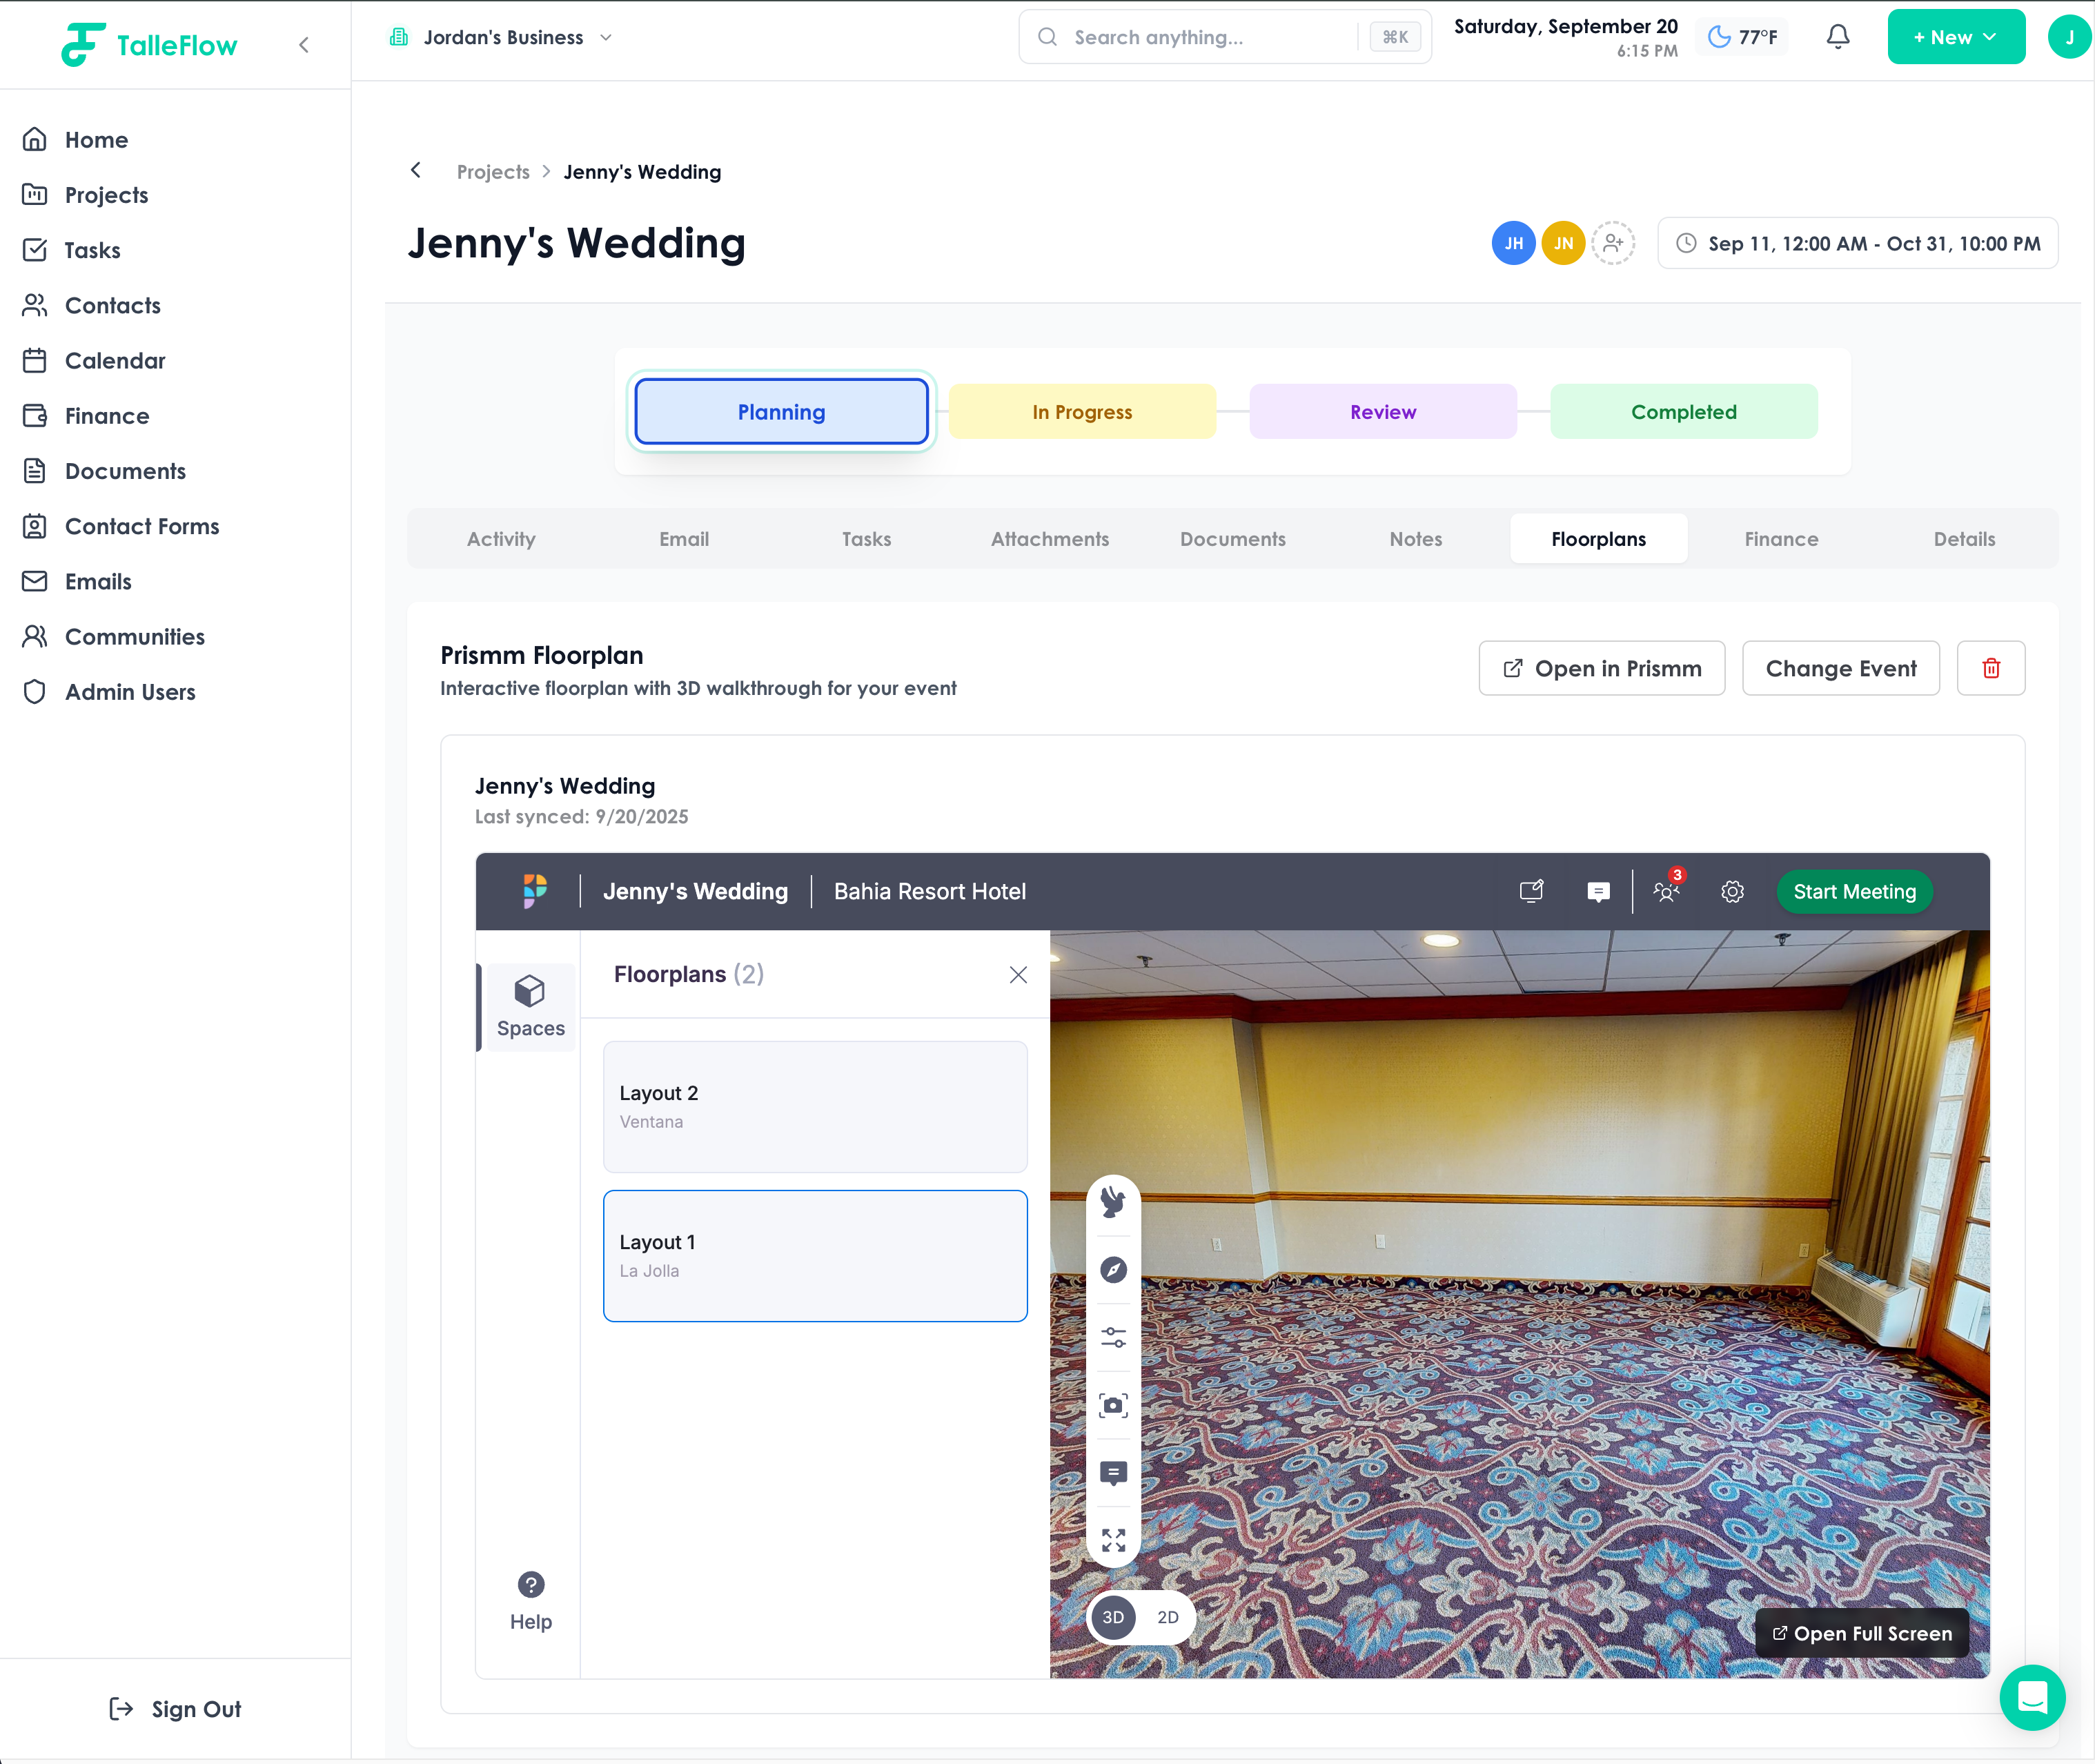Open the chat support bubble
The image size is (2095, 1764).
click(2032, 1697)
